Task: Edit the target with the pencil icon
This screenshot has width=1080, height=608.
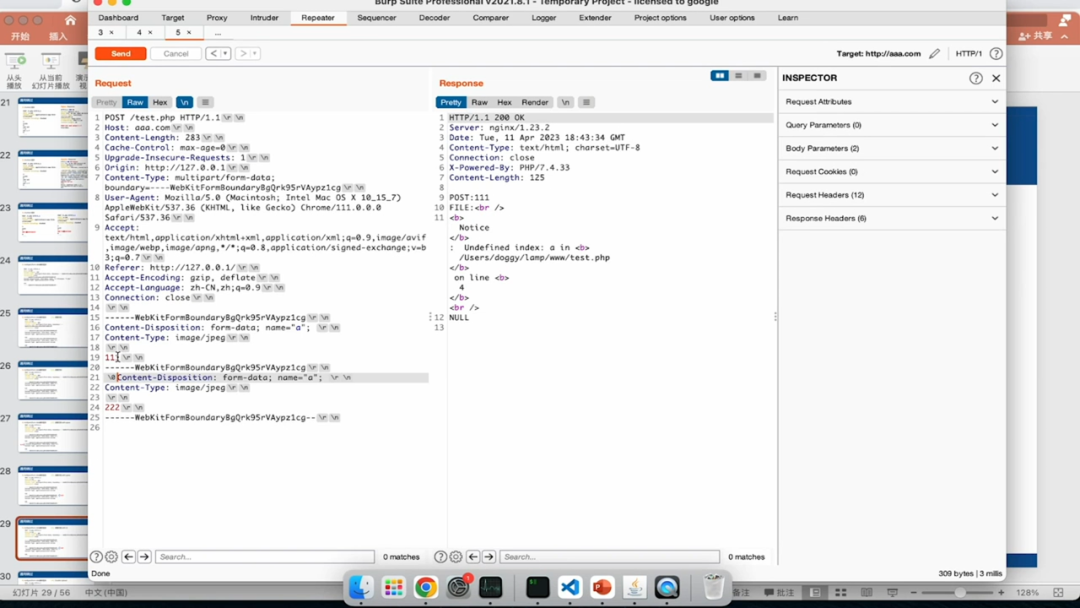Action: 934,53
